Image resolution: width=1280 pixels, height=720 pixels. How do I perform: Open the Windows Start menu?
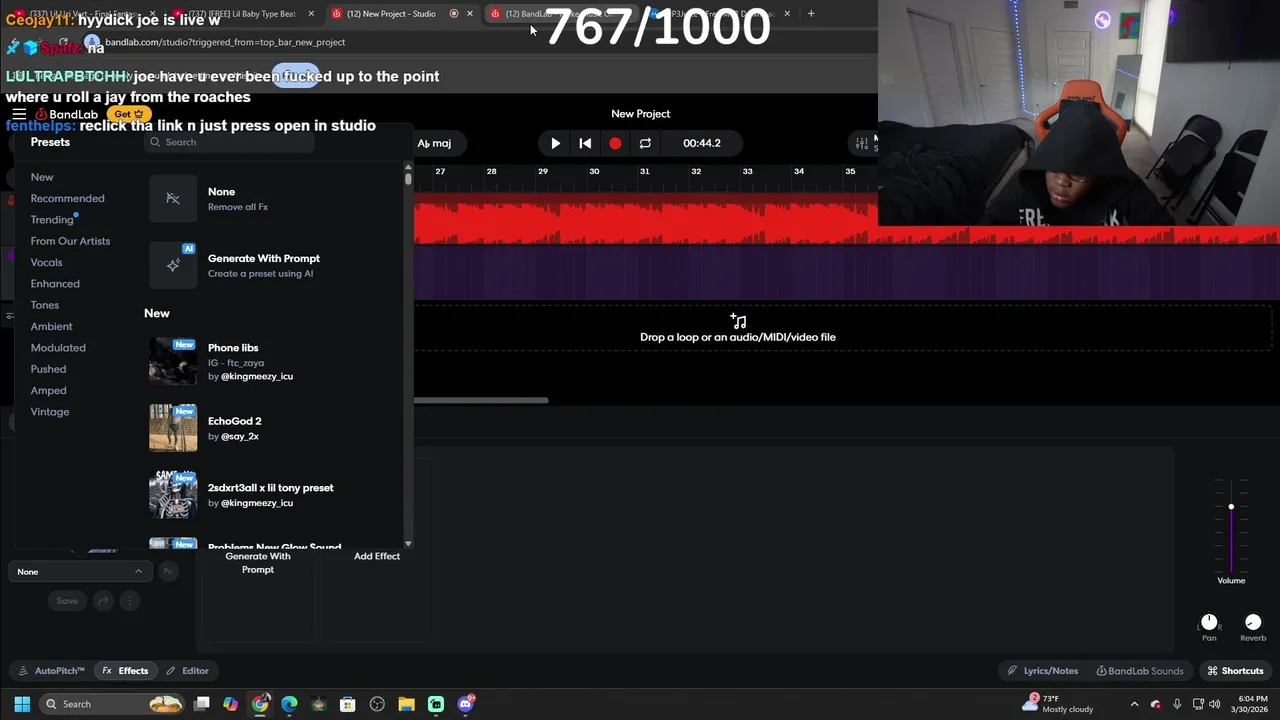(22, 704)
